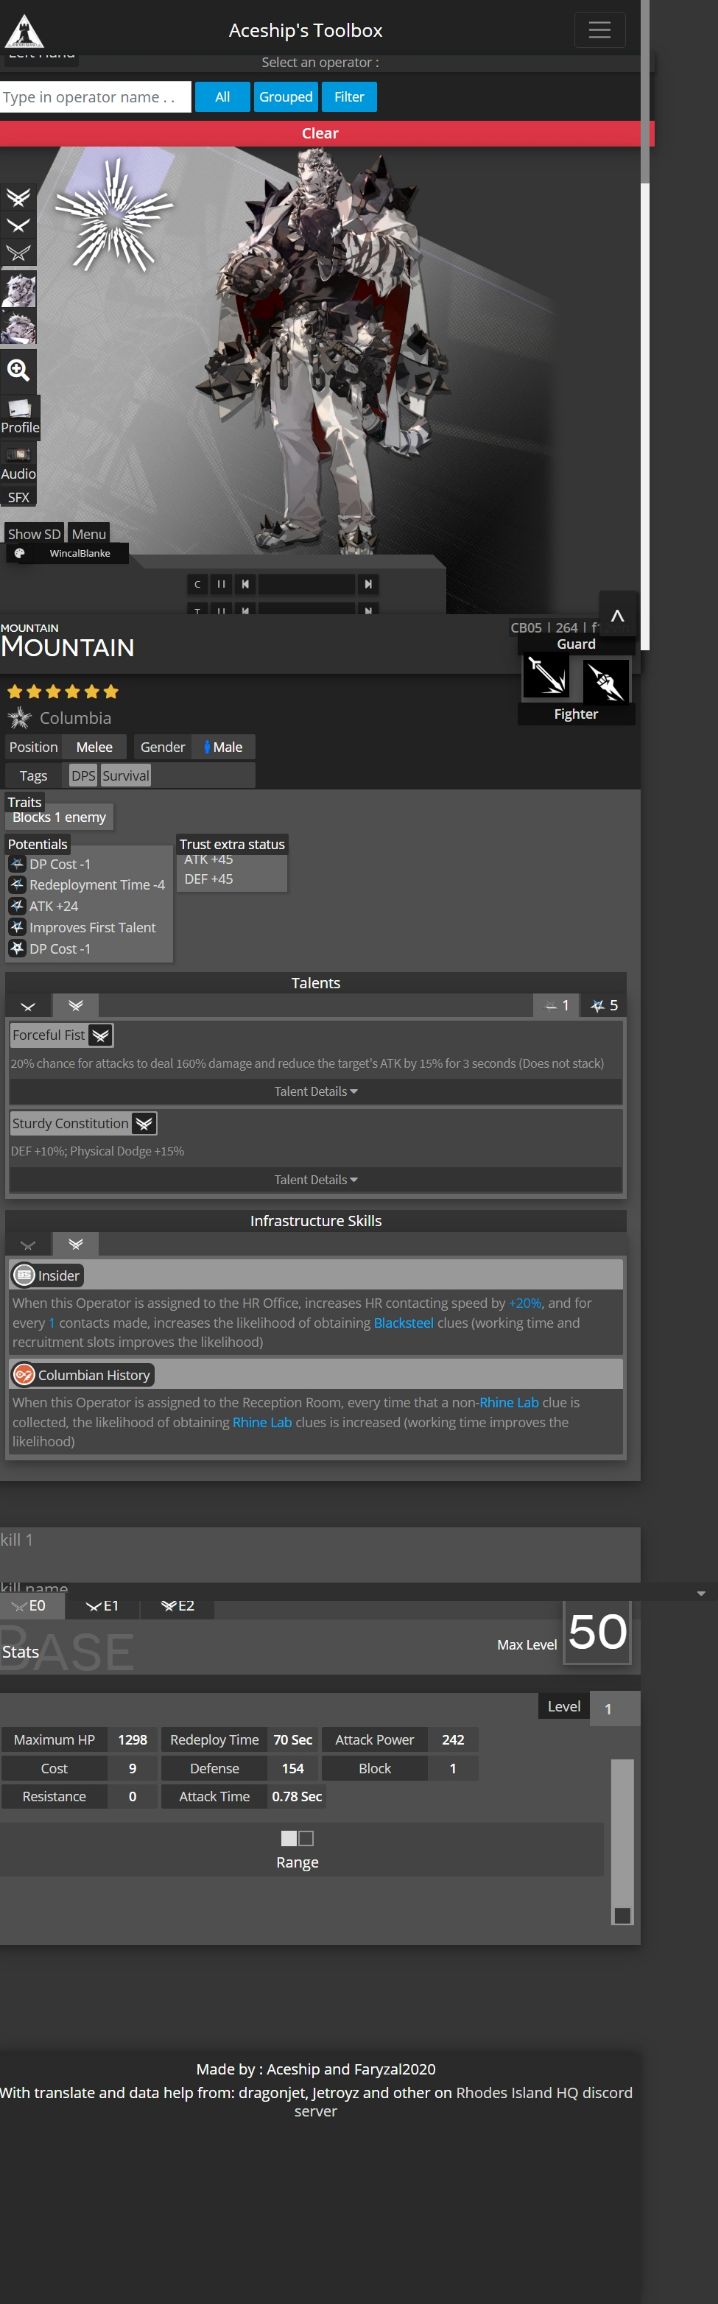The image size is (718, 2304).
Task: Select Talents Elite 2 tab icon
Action: [76, 1006]
